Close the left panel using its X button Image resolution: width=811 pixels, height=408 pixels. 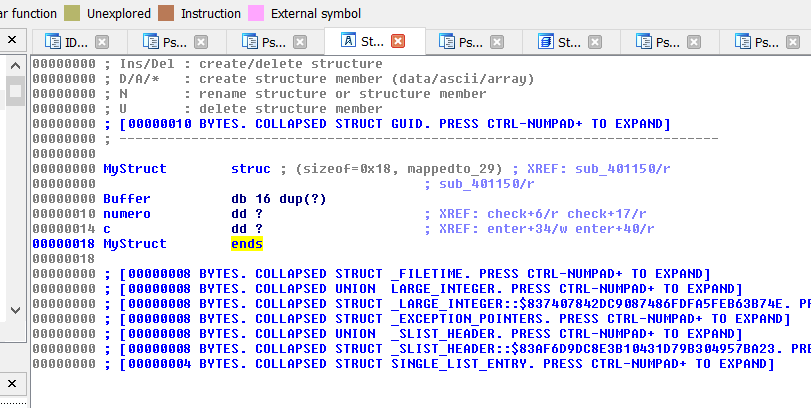click(14, 40)
